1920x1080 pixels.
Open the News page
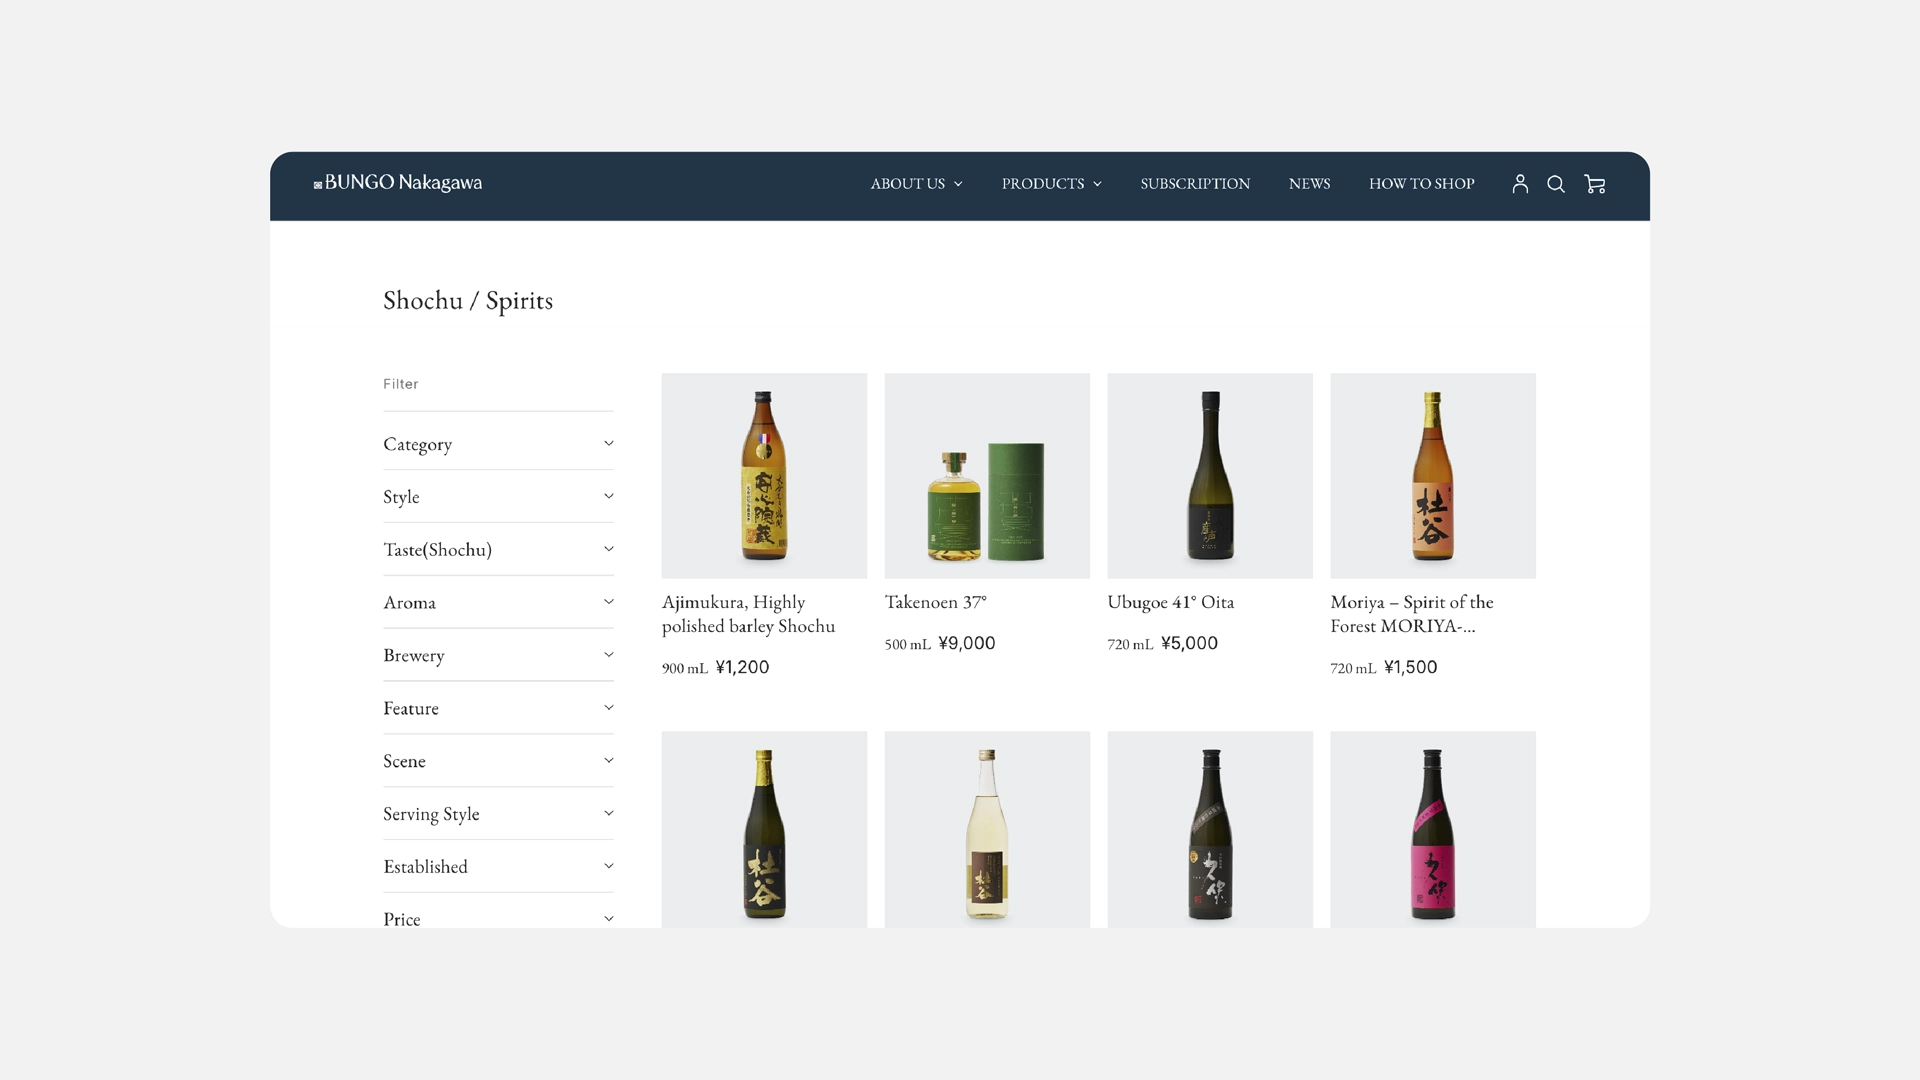[1309, 184]
